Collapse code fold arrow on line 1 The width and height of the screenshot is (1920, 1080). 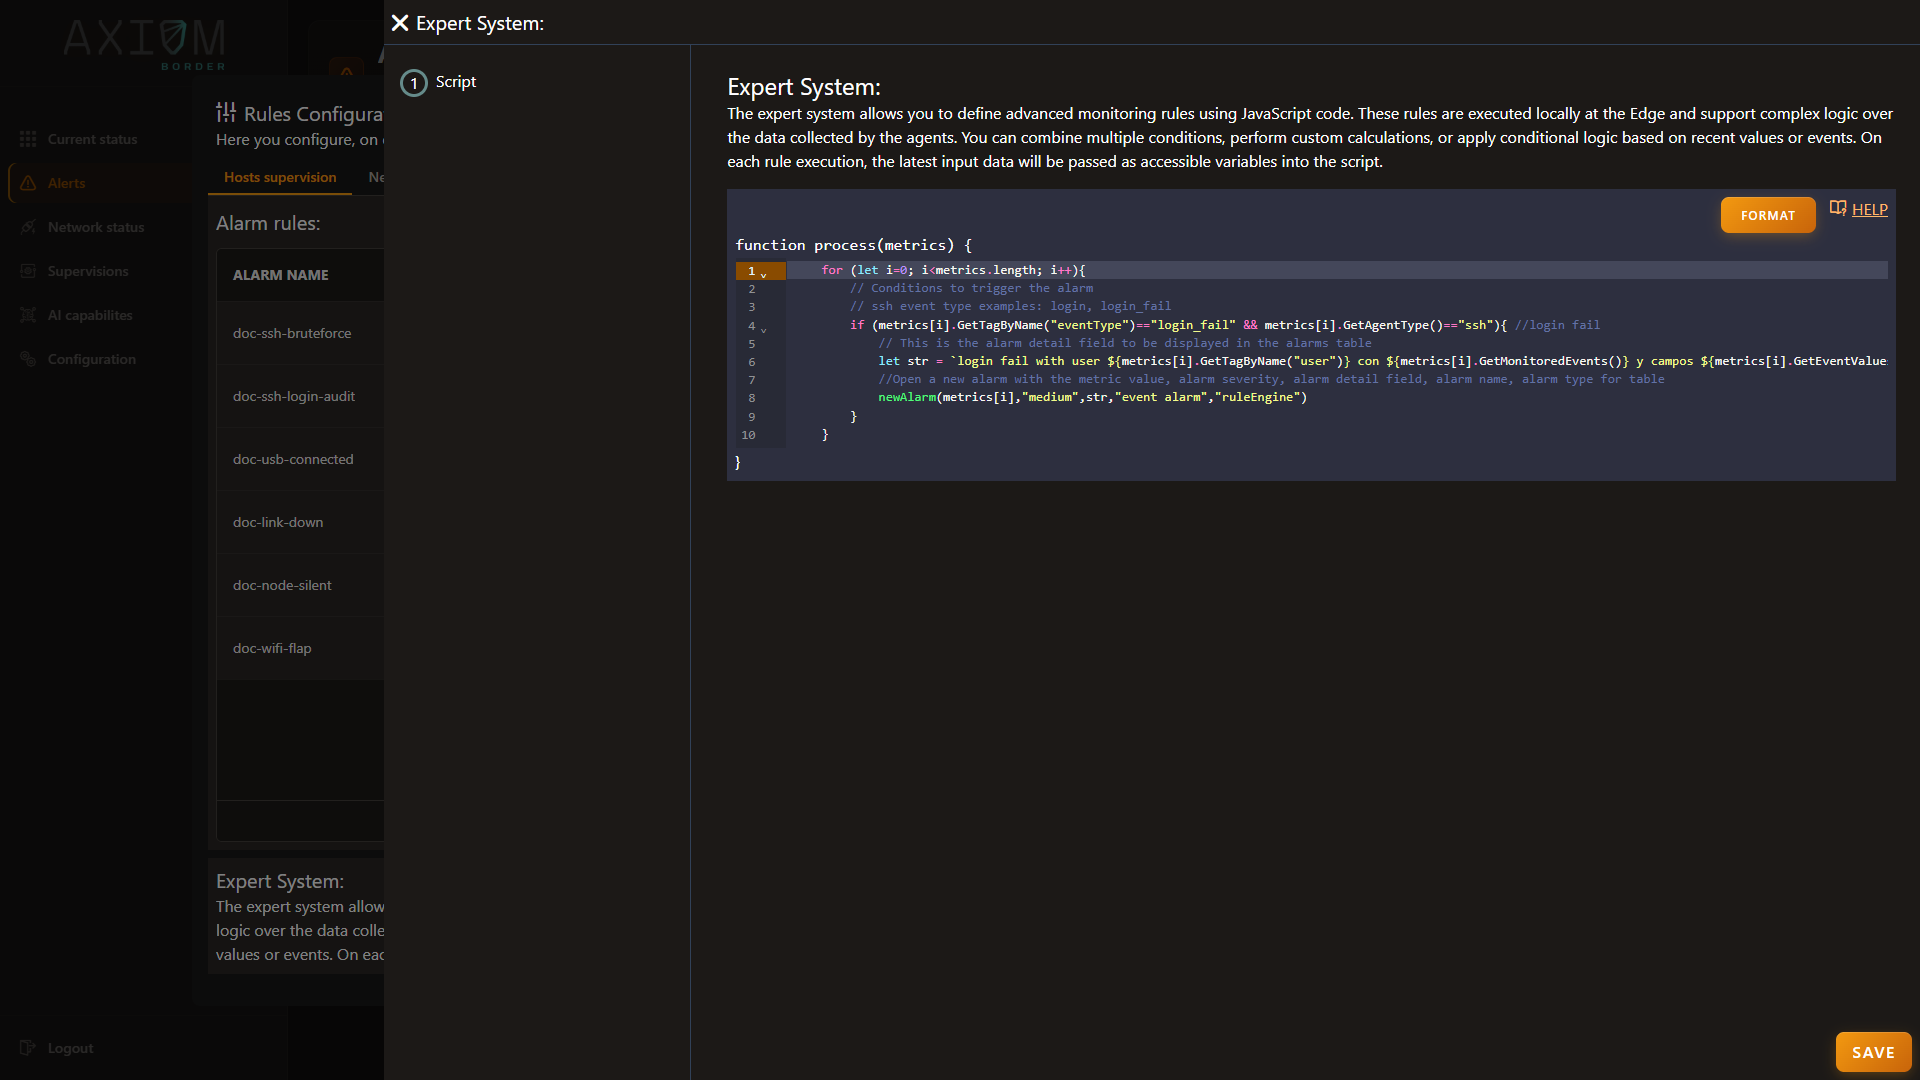[x=764, y=273]
